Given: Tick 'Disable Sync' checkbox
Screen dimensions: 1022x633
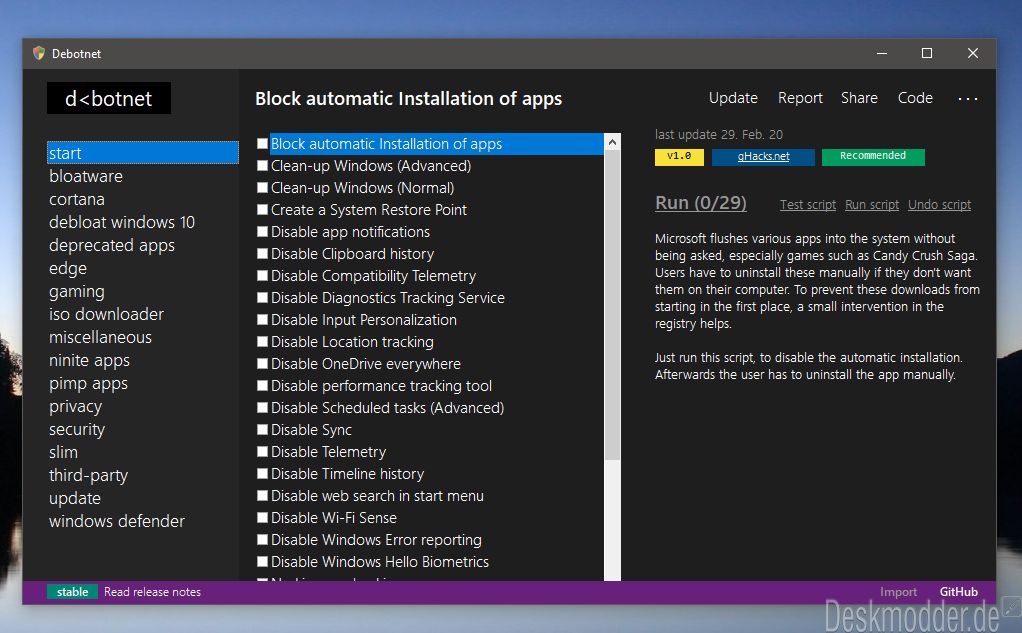Looking at the screenshot, I should pos(262,430).
